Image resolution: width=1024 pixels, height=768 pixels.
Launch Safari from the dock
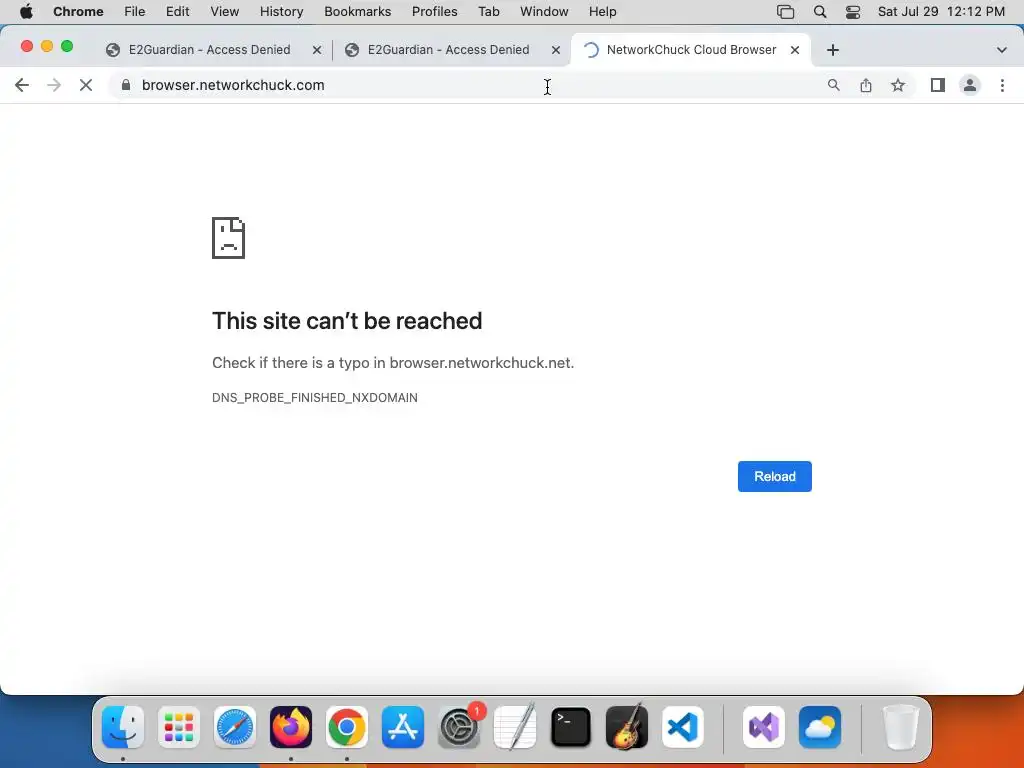(235, 727)
